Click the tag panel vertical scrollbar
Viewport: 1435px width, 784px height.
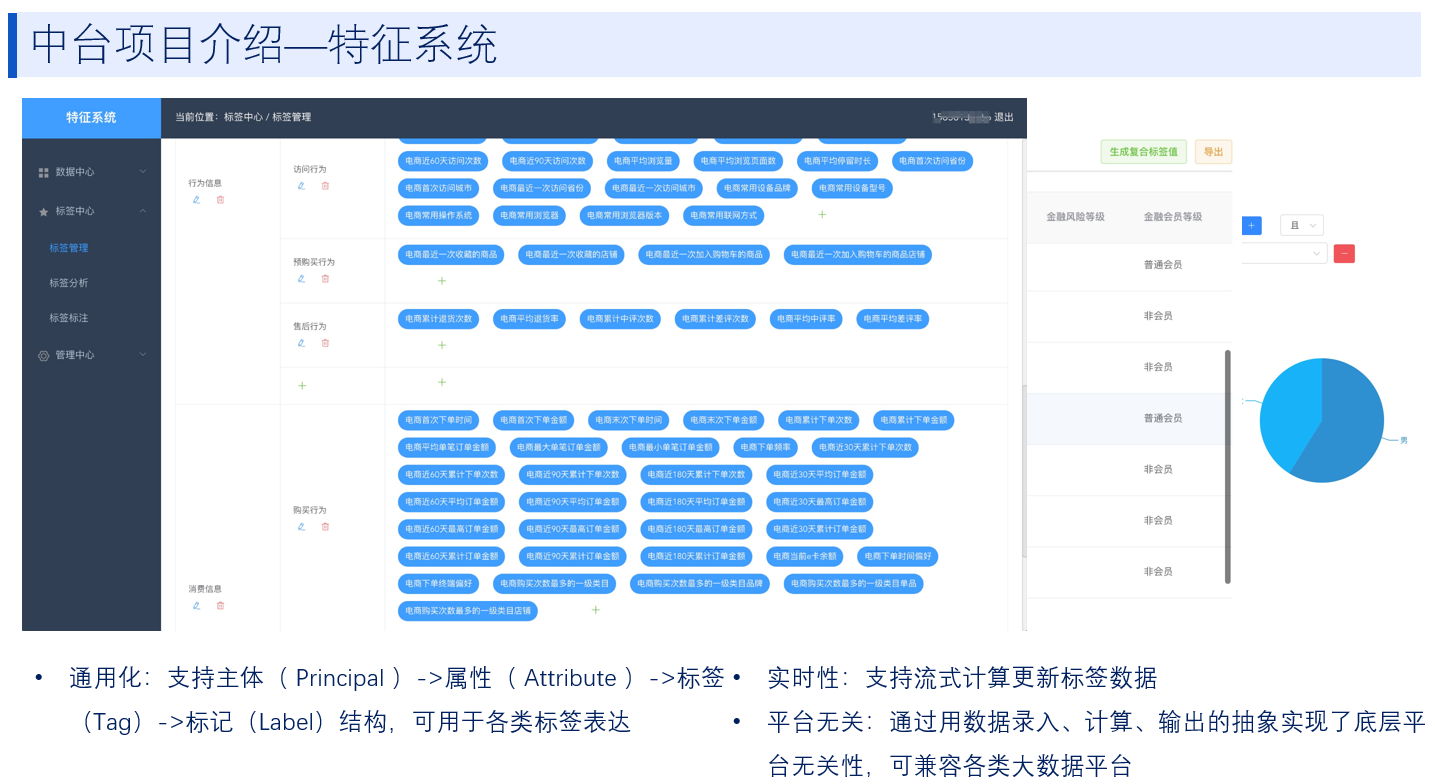click(1023, 470)
